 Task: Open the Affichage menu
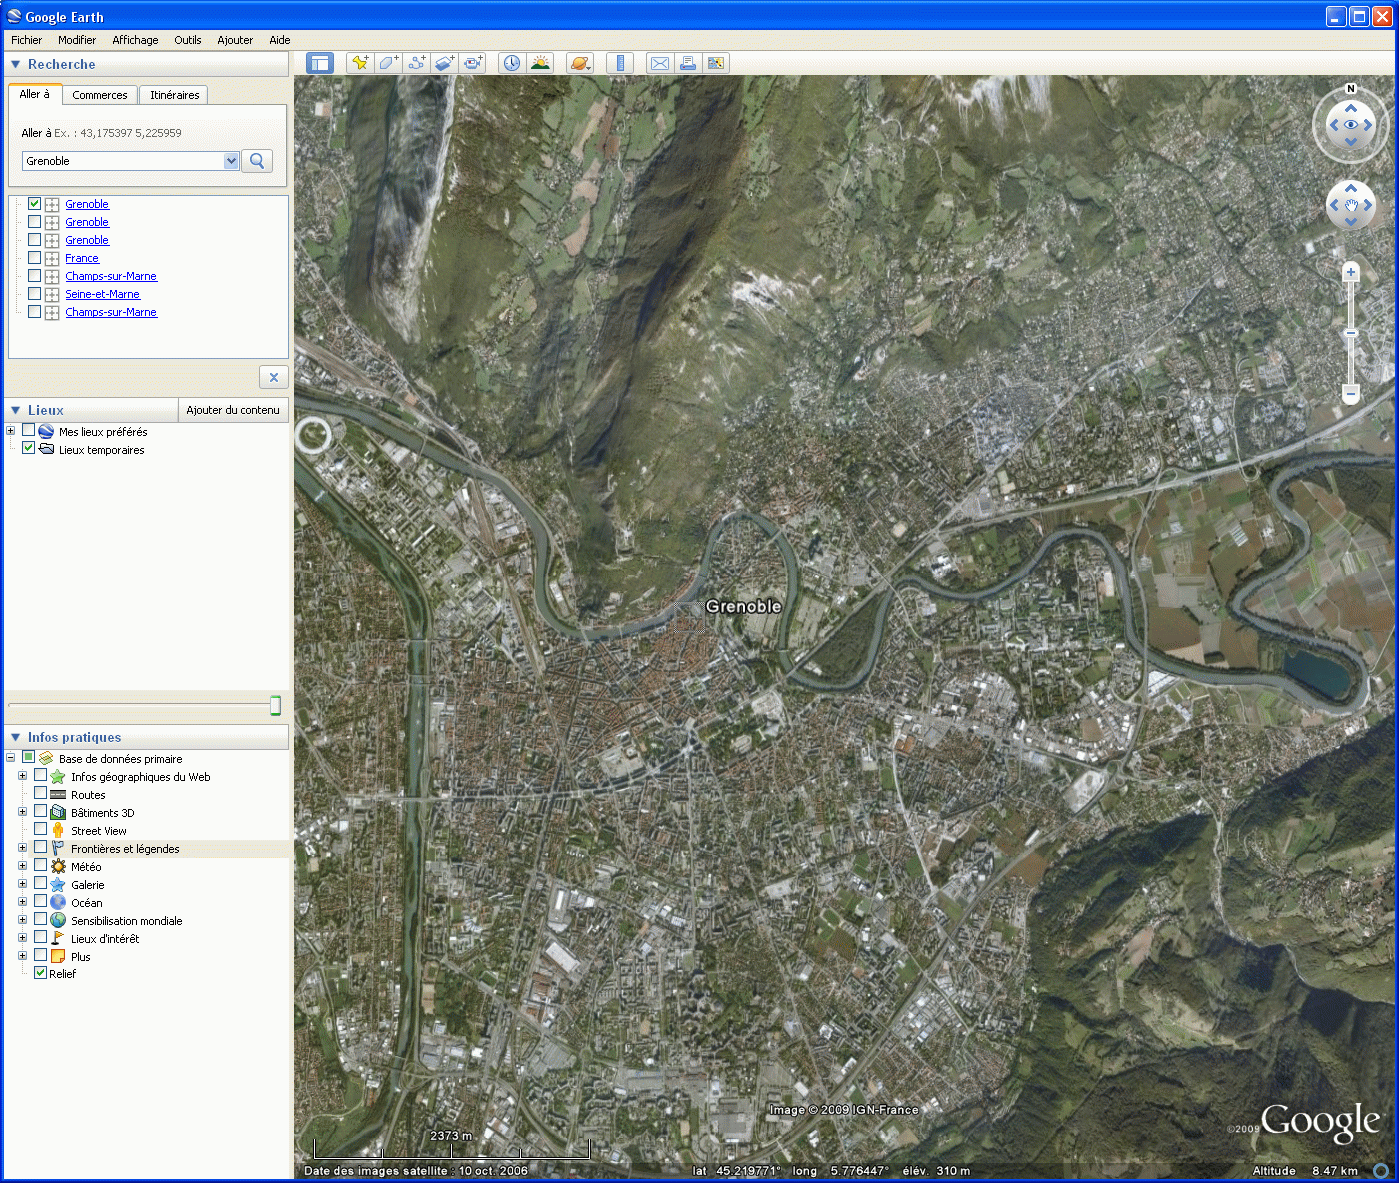coord(135,40)
